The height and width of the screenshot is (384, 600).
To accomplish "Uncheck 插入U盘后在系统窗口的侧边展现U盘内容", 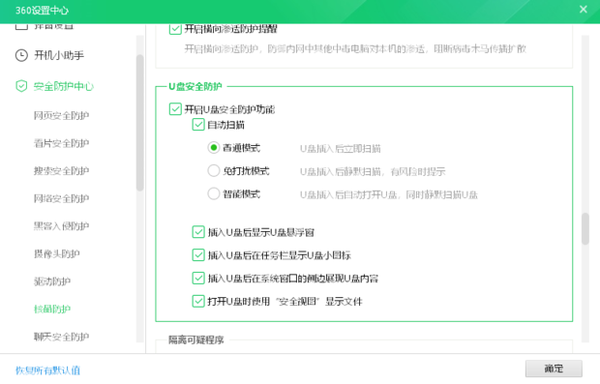I will point(198,278).
